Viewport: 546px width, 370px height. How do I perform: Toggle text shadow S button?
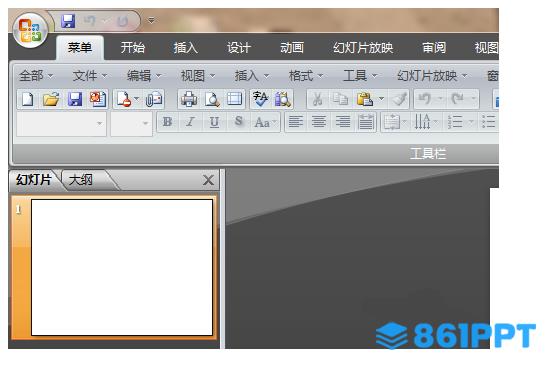click(239, 121)
